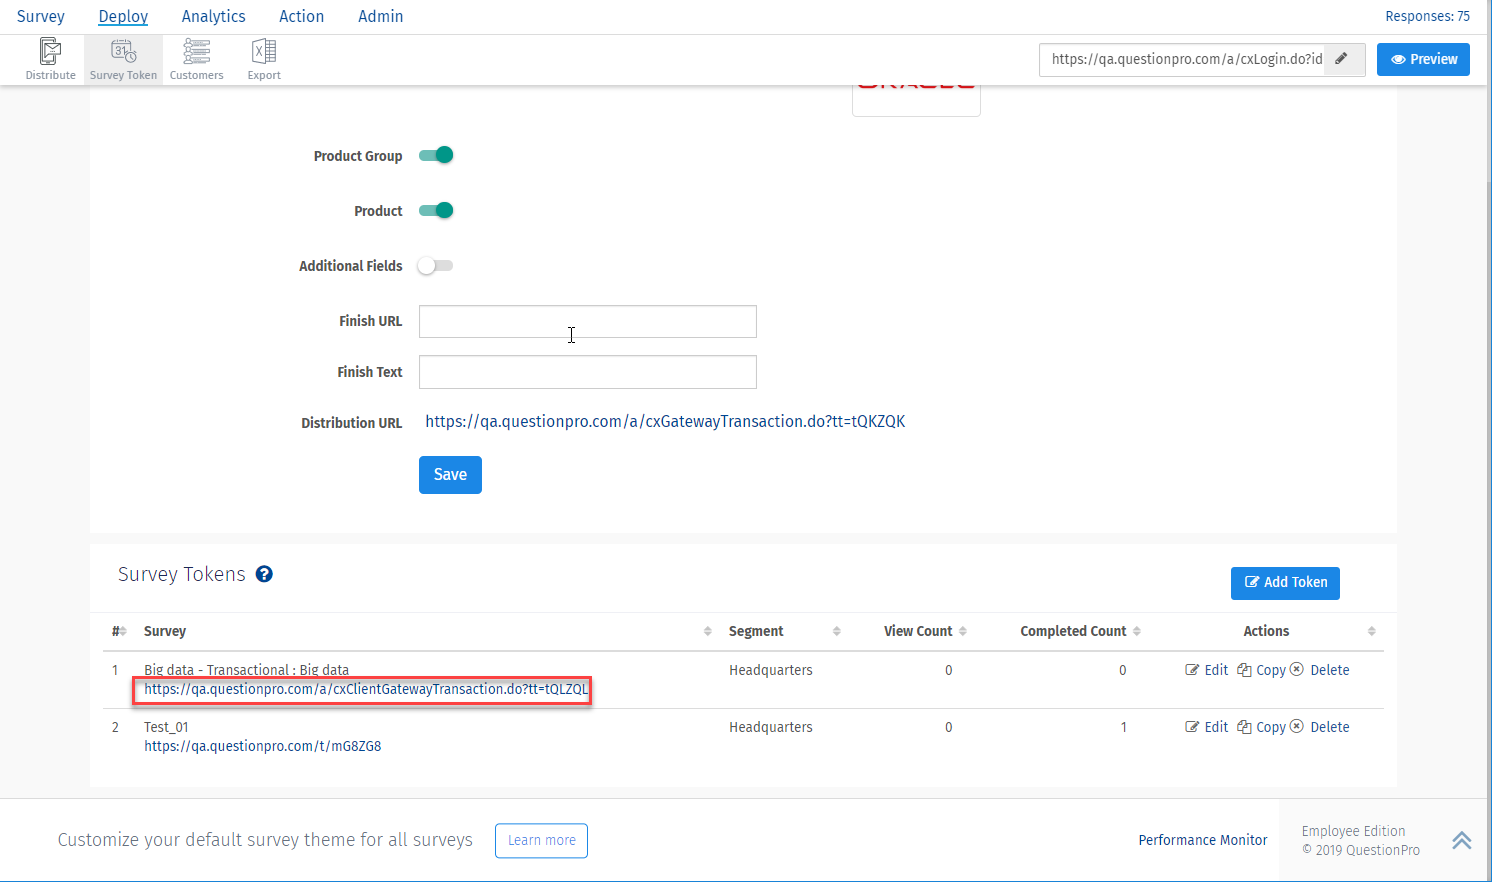
Task: Click the Add Token button
Action: (x=1285, y=582)
